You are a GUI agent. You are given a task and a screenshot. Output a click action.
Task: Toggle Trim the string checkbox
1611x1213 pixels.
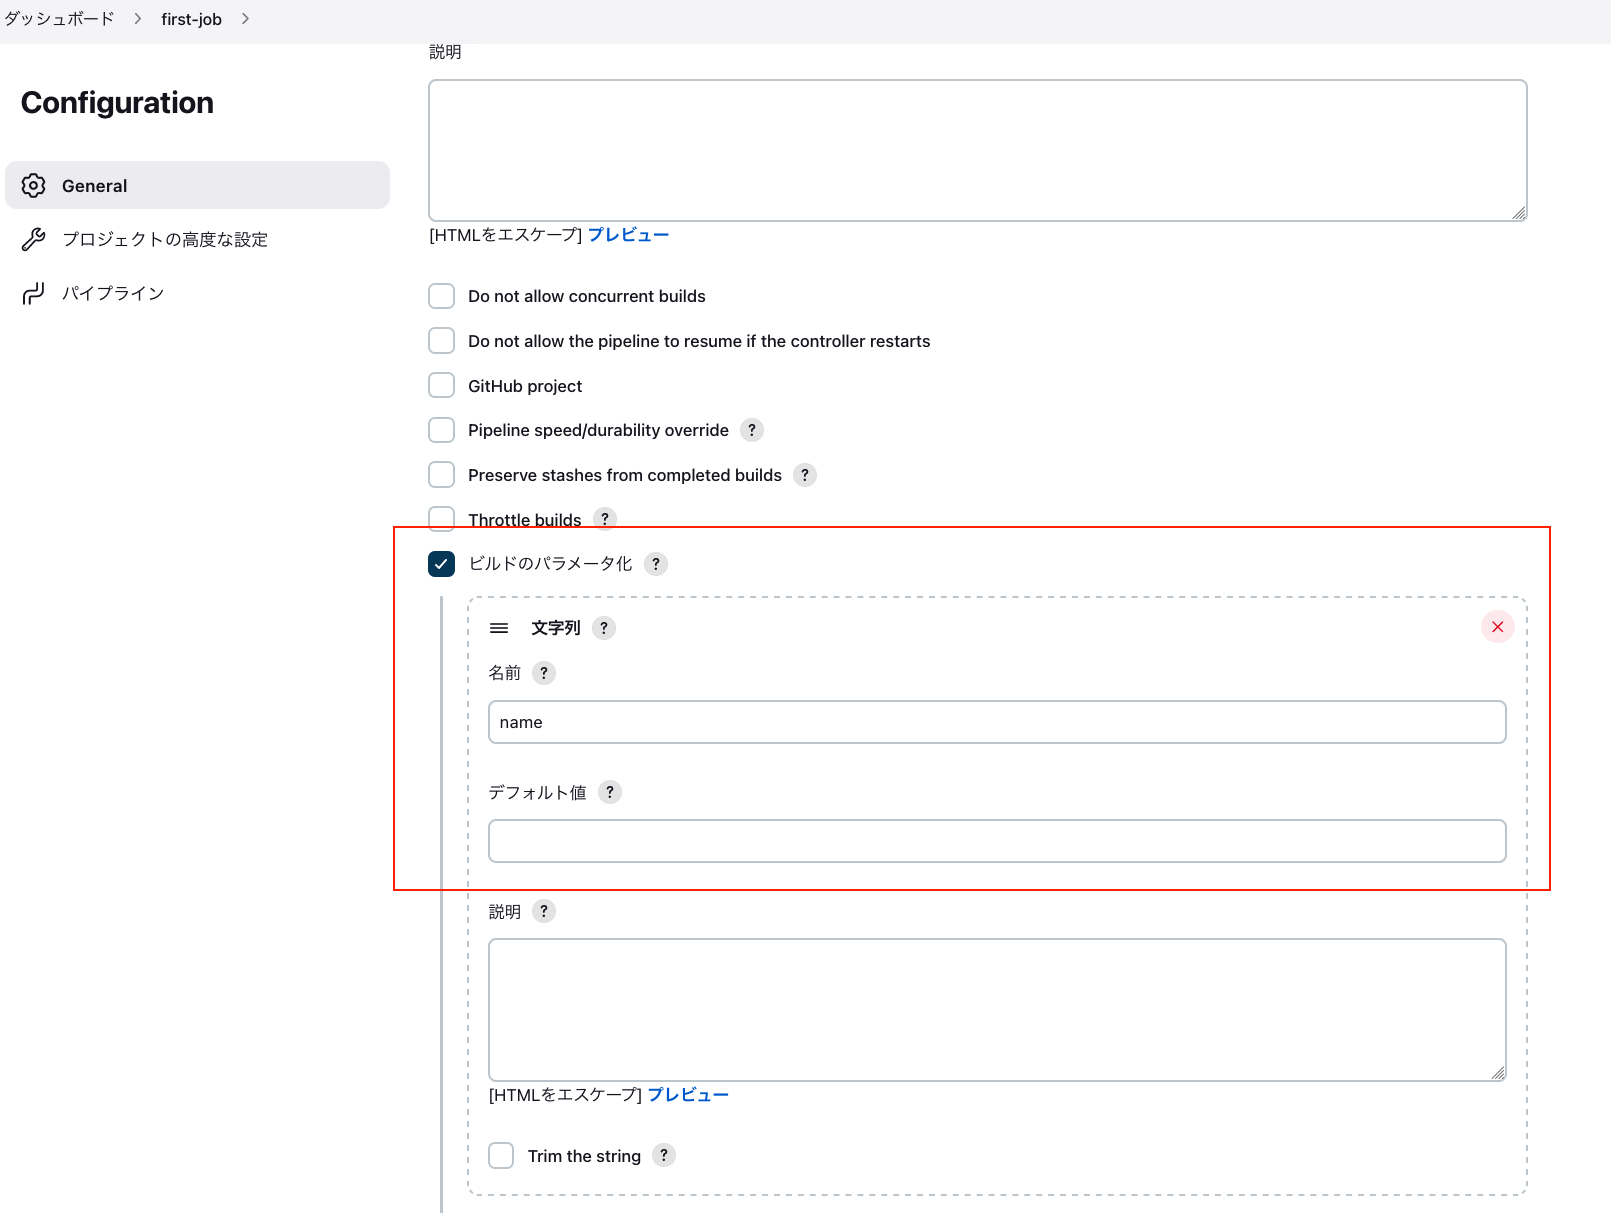pos(501,1156)
